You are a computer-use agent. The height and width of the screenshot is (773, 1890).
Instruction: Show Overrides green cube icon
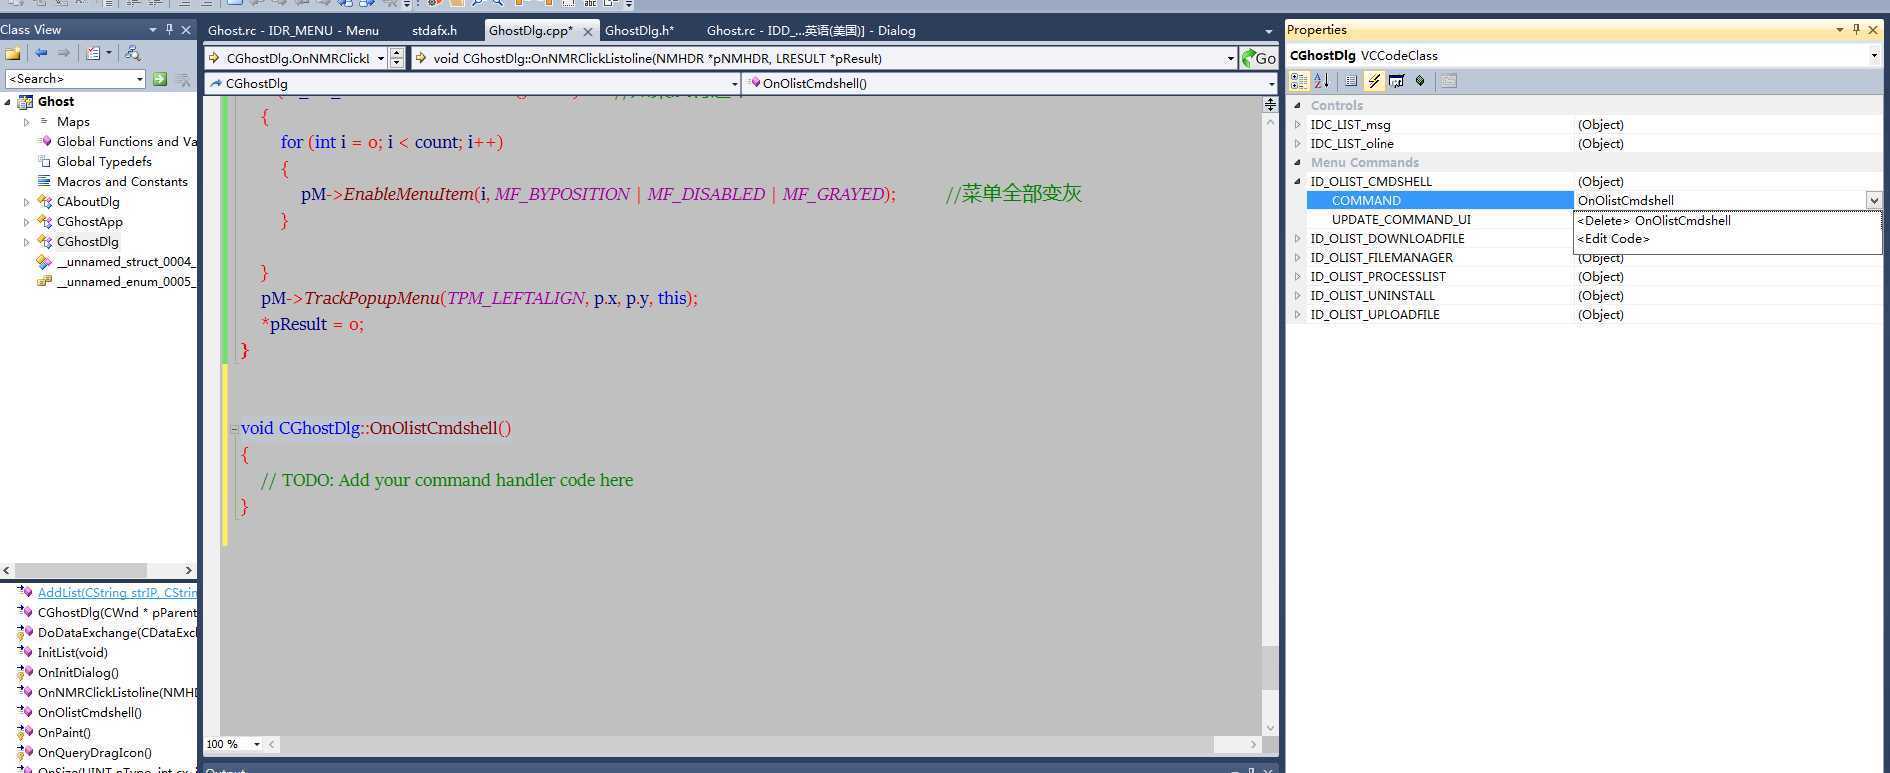[x=1419, y=81]
